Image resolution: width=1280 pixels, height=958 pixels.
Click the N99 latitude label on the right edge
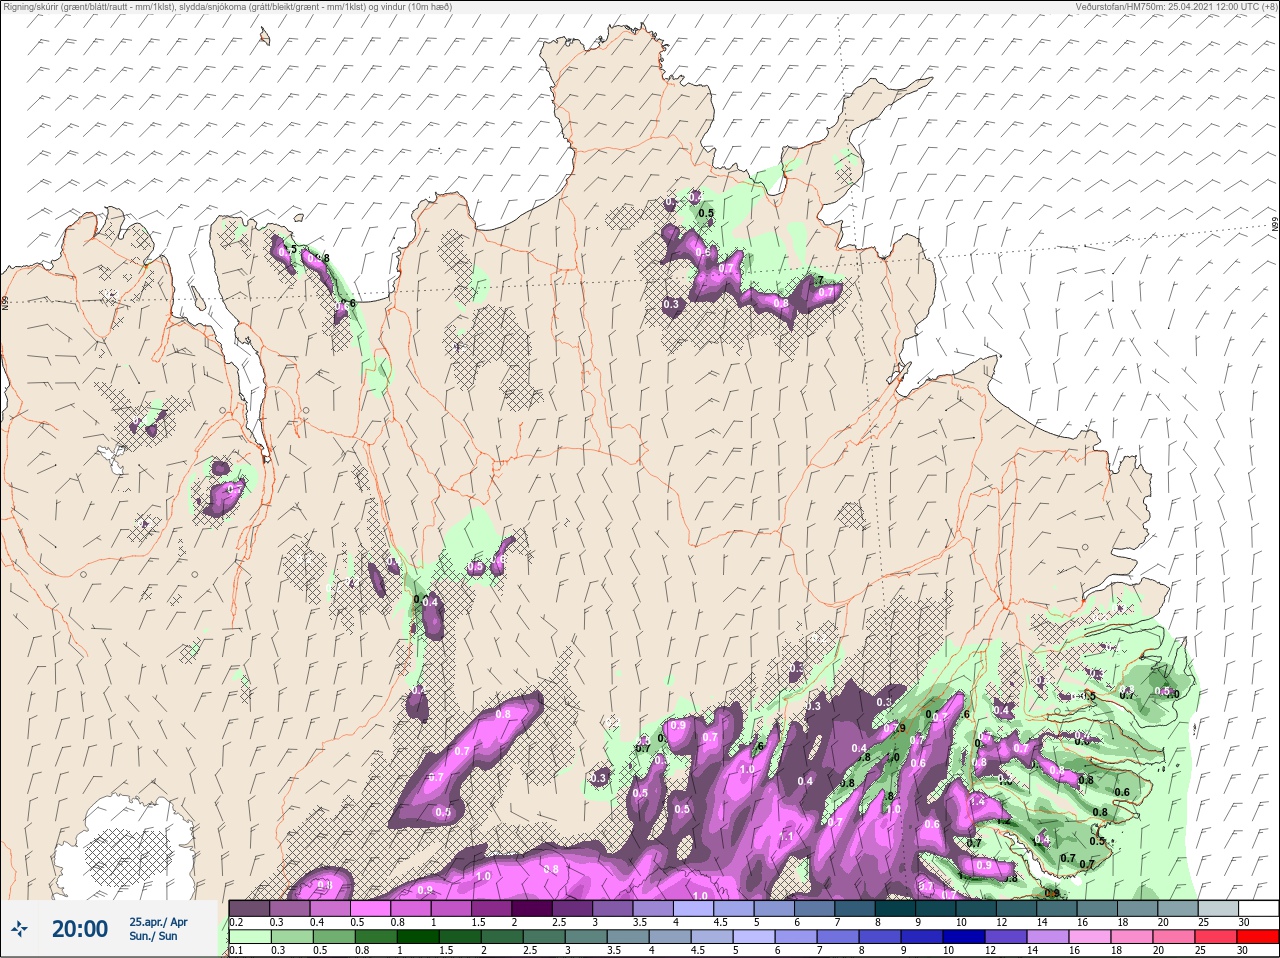click(x=1275, y=226)
